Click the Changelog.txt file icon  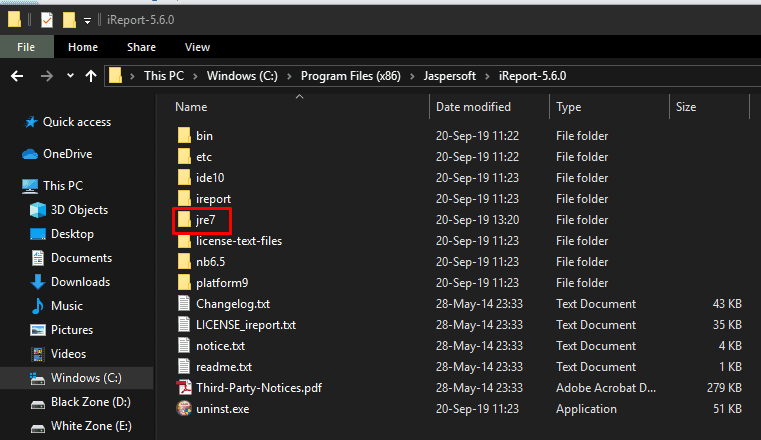click(184, 304)
